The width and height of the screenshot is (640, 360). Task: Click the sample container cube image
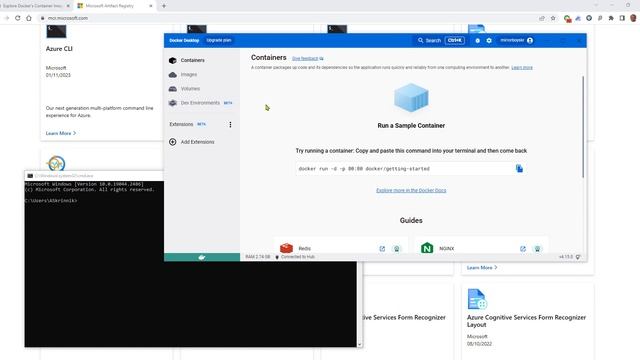[411, 98]
